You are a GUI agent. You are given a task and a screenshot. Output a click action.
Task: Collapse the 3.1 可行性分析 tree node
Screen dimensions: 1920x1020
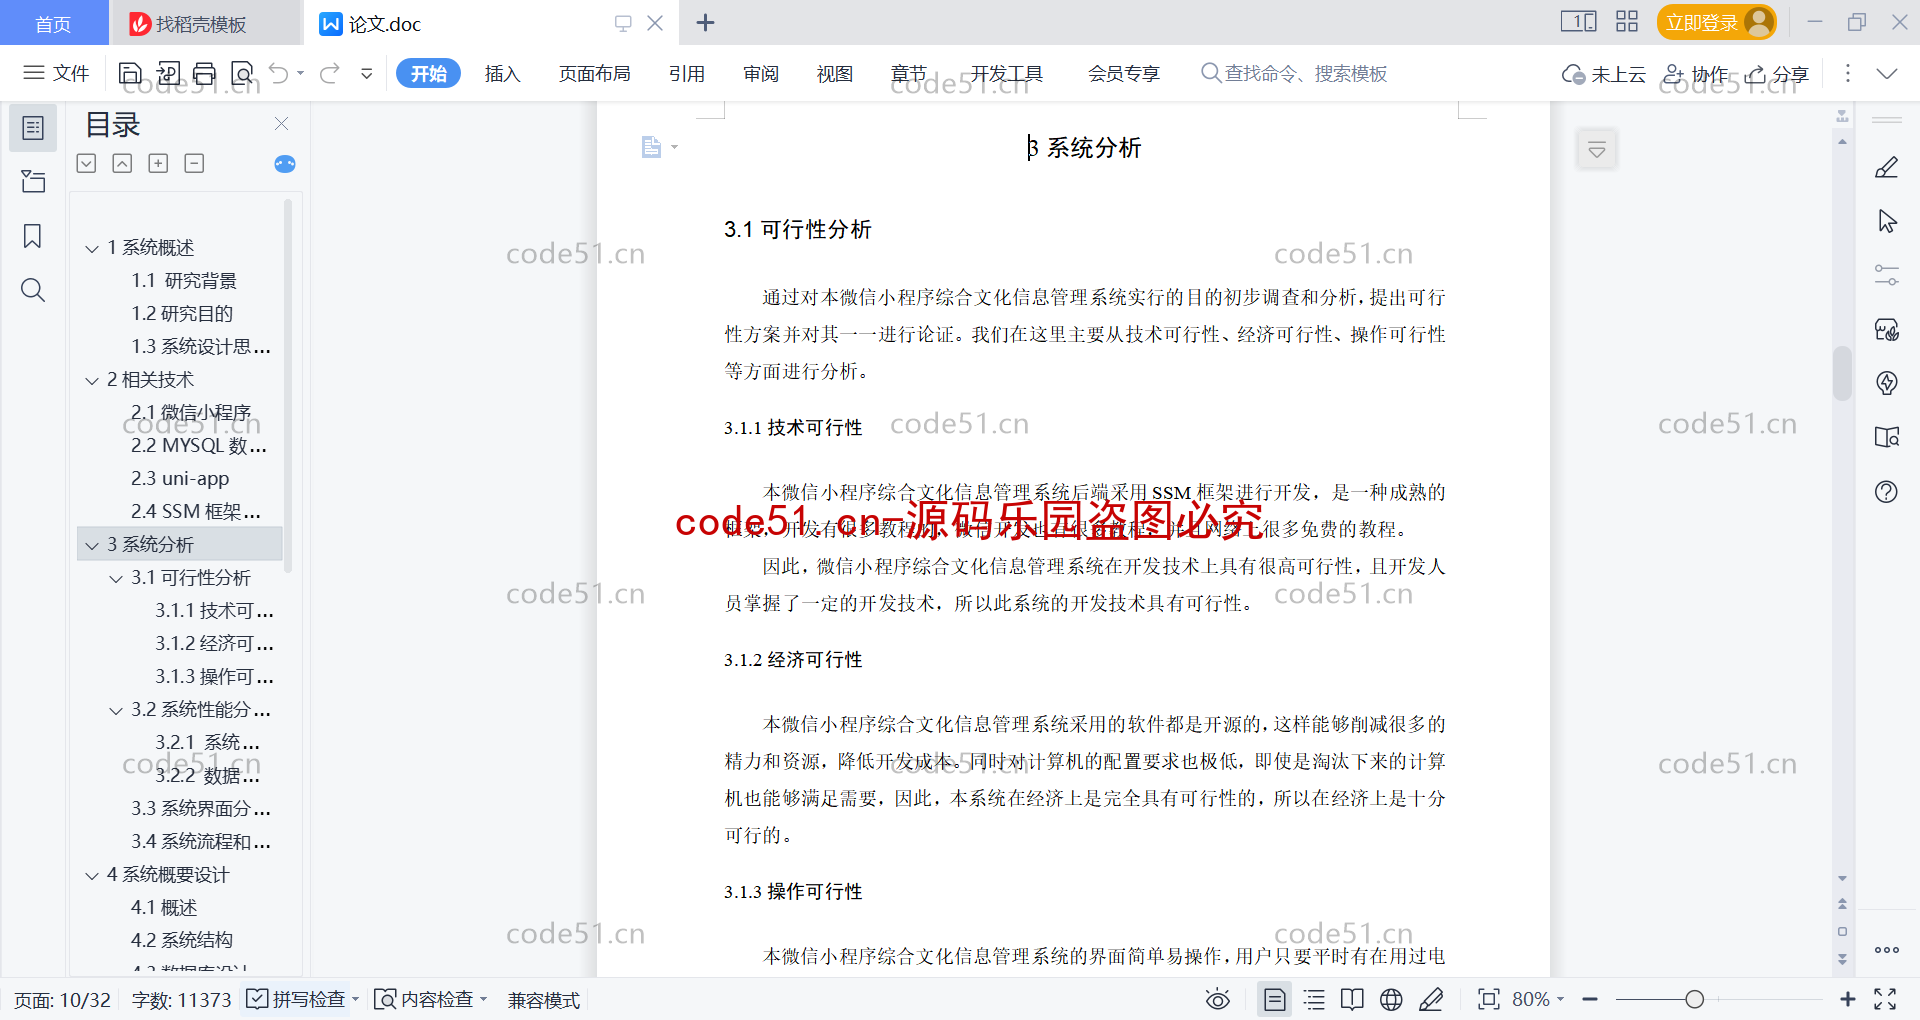[116, 578]
